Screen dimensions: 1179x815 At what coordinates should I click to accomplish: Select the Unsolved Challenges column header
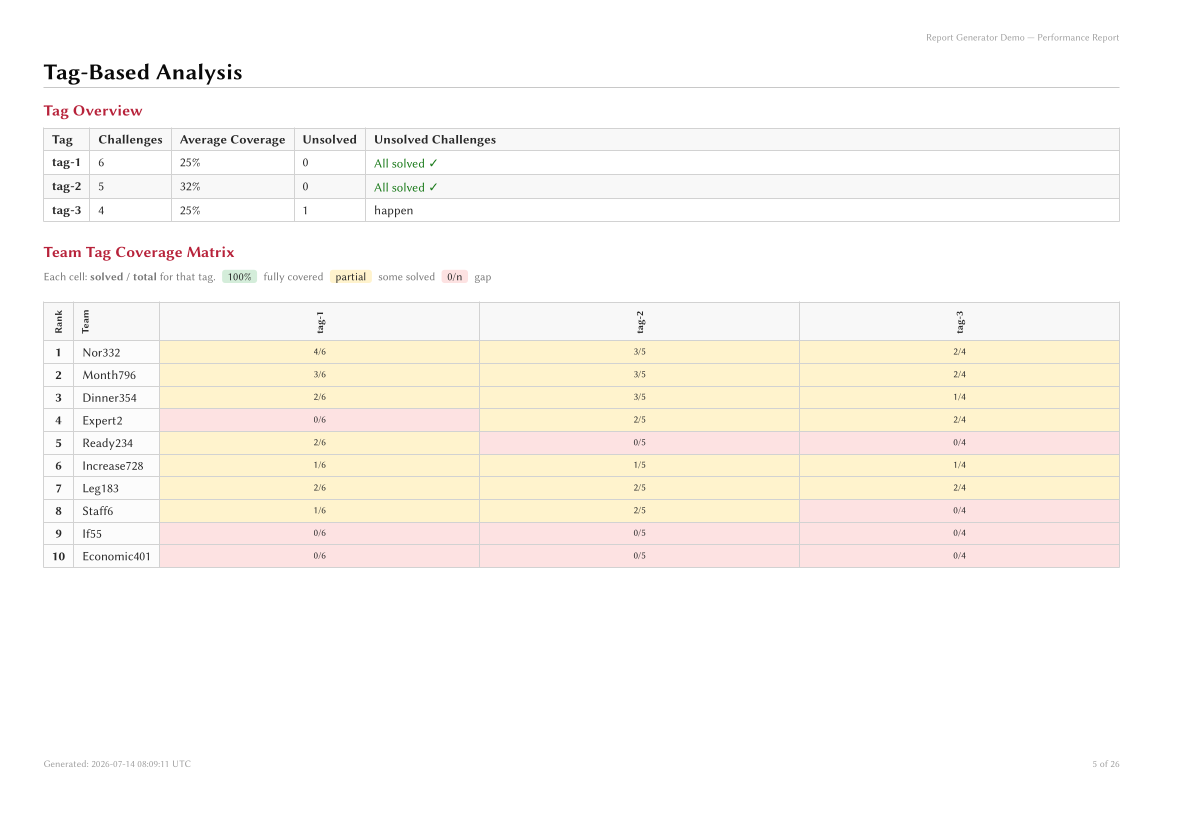742,140
